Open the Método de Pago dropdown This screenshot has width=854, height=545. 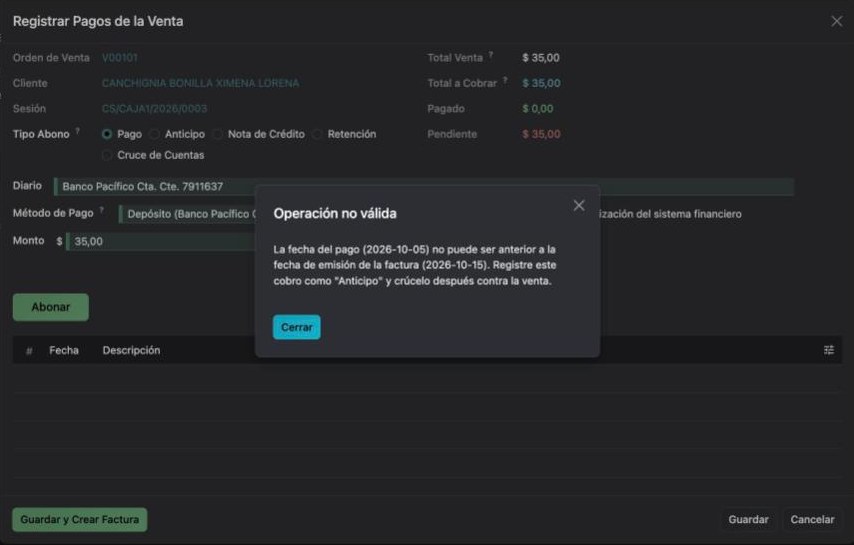pos(187,214)
